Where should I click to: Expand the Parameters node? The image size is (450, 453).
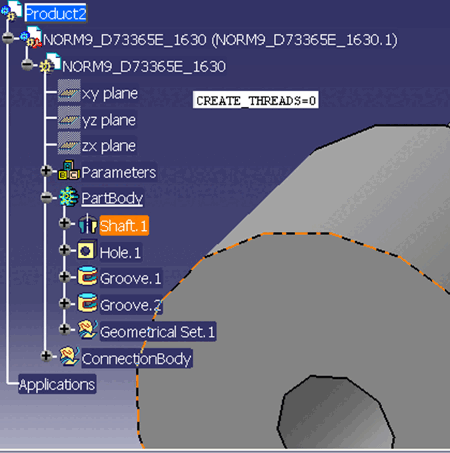coord(46,171)
